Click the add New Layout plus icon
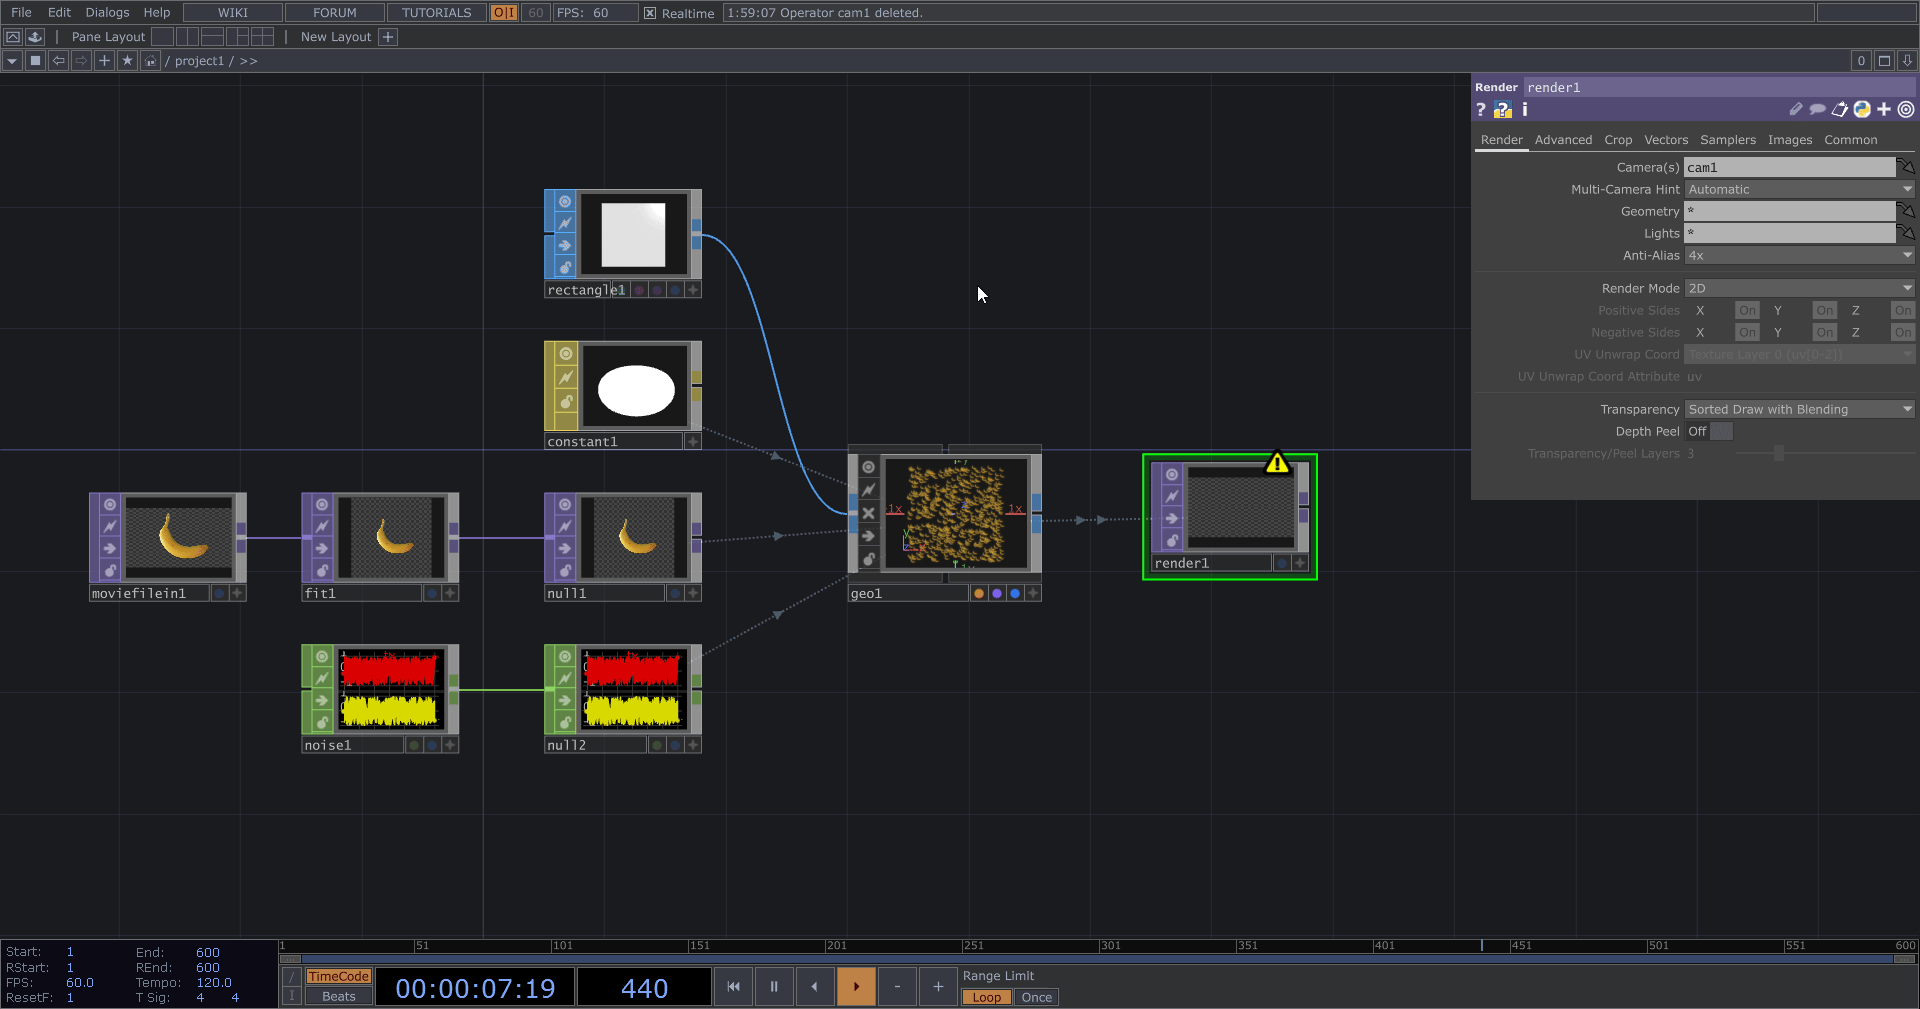The height and width of the screenshot is (1009, 1920). point(388,37)
